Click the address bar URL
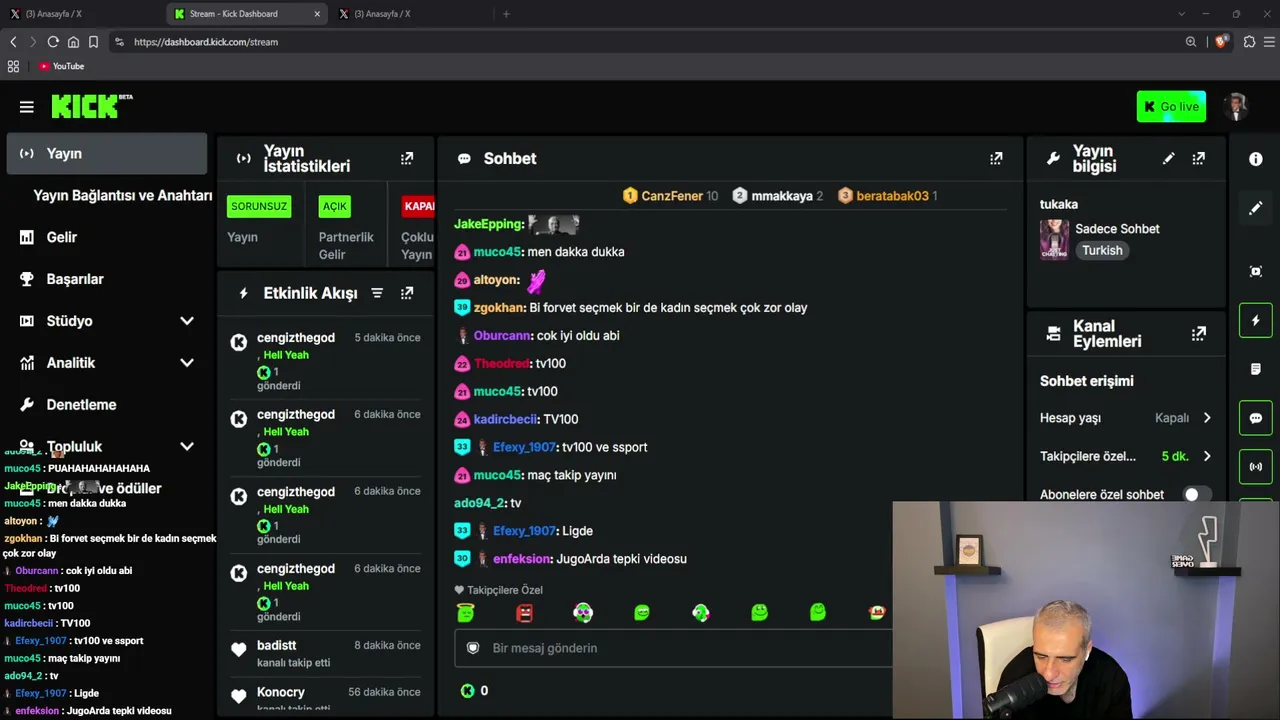1280x720 pixels. click(x=206, y=42)
